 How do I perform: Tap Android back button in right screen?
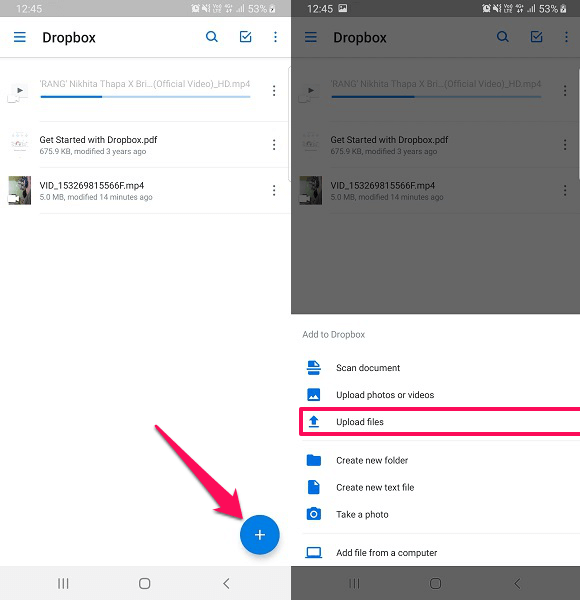pyautogui.click(x=517, y=583)
